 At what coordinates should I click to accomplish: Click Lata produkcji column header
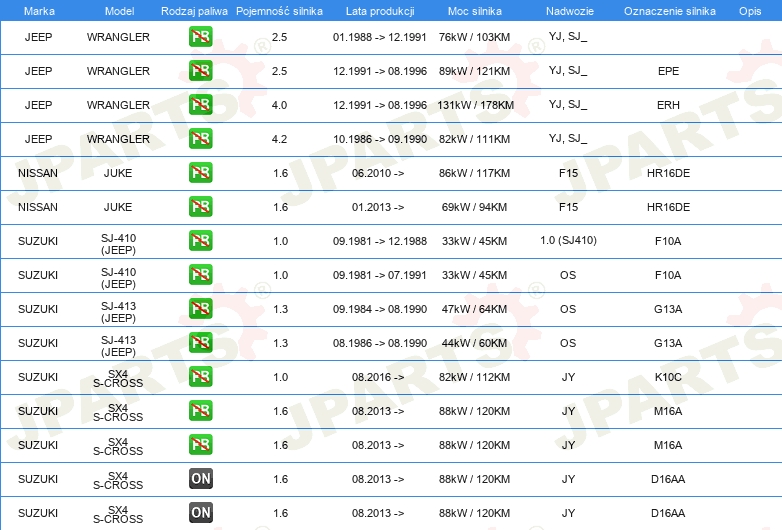380,11
